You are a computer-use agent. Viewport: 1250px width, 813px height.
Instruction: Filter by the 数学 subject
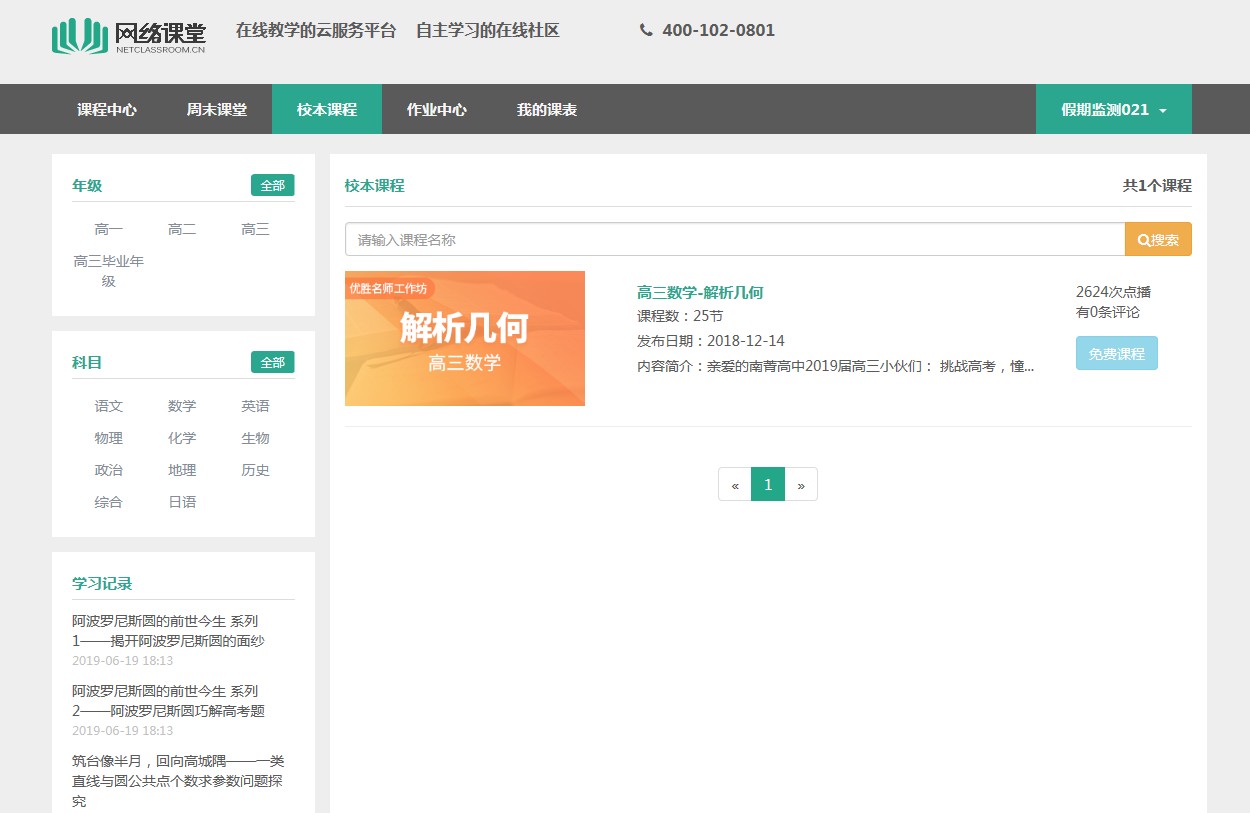coord(182,406)
